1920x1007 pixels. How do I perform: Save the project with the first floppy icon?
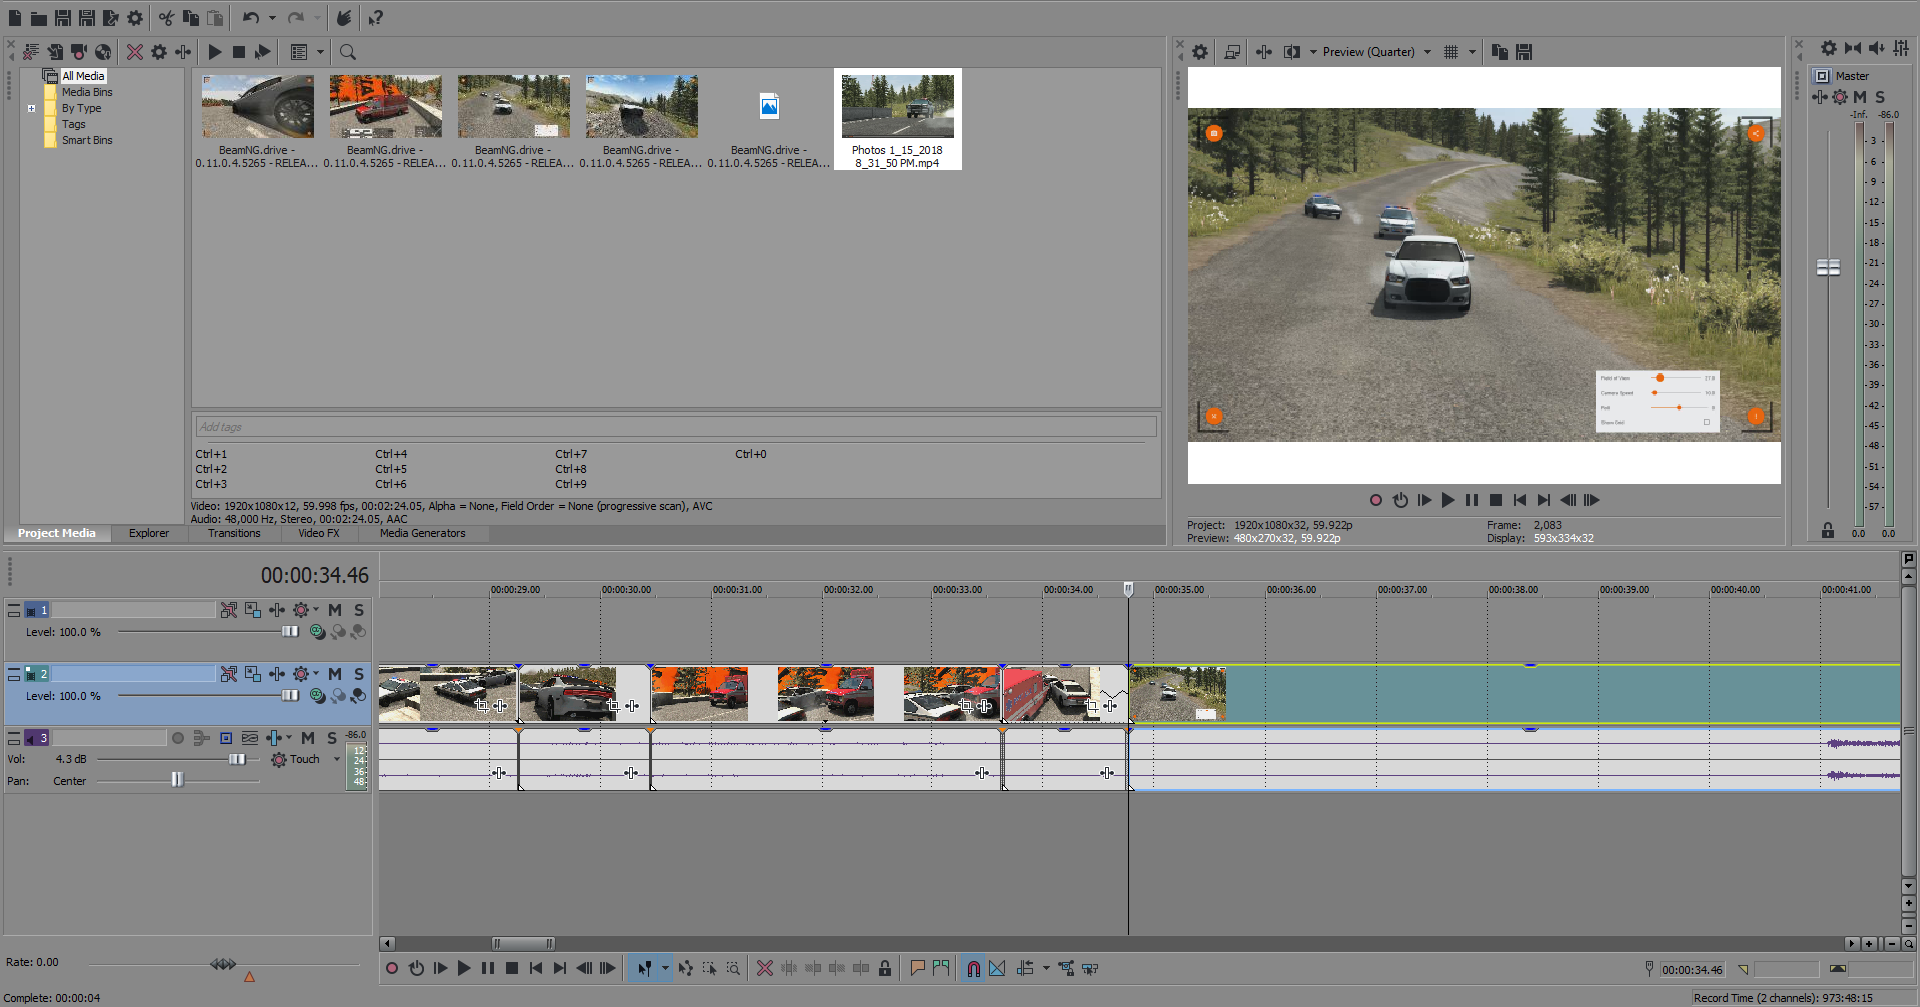point(62,18)
